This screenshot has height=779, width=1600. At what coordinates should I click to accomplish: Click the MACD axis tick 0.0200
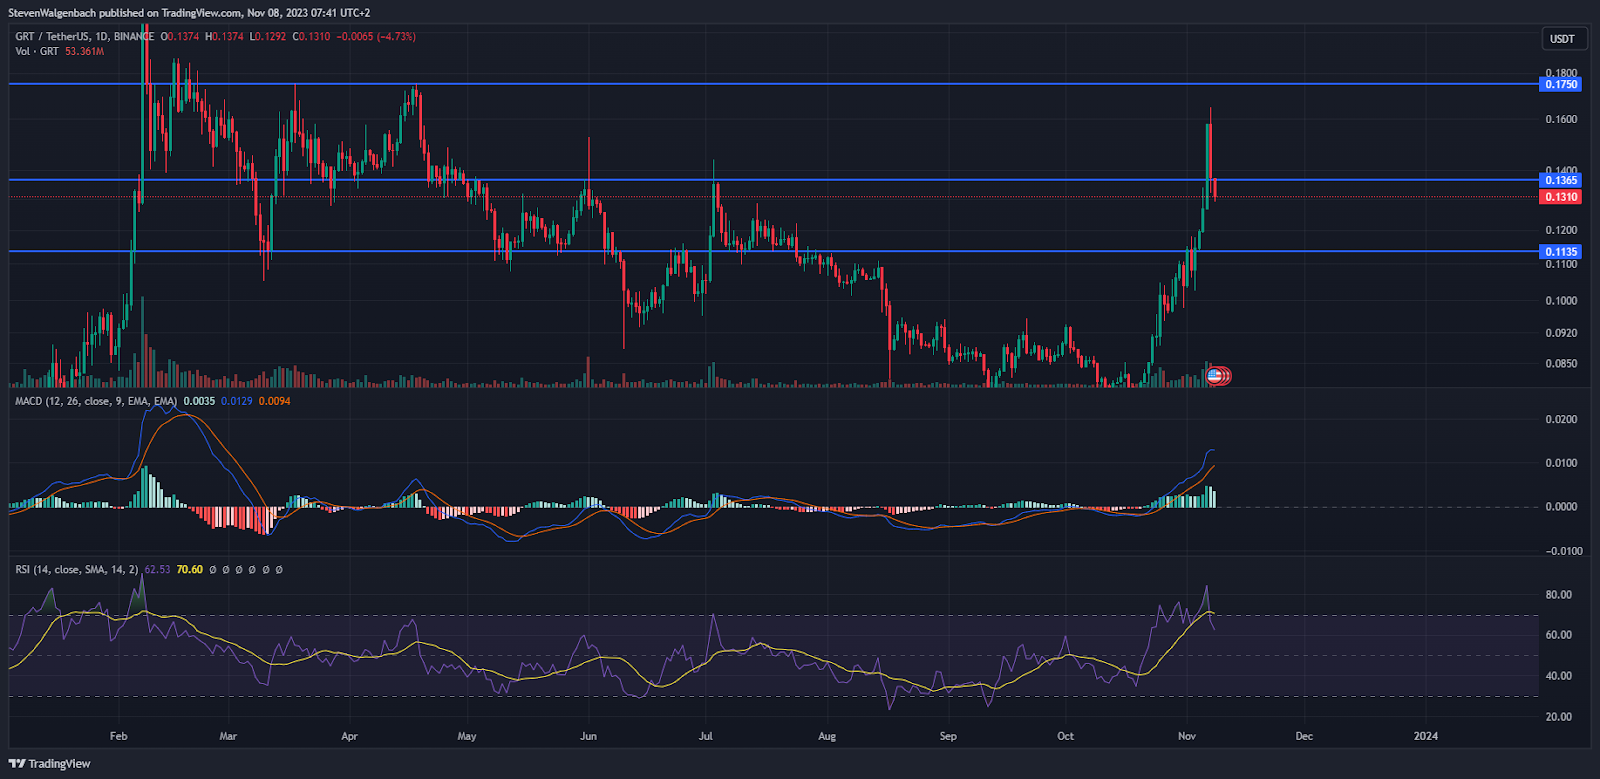click(1561, 420)
